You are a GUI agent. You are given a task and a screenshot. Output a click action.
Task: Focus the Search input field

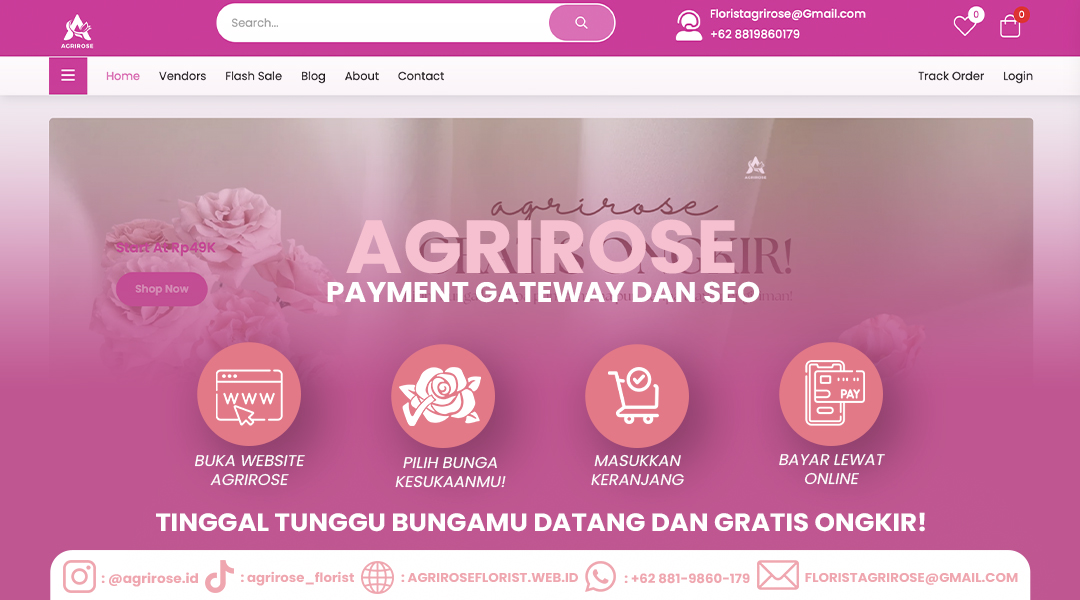383,23
